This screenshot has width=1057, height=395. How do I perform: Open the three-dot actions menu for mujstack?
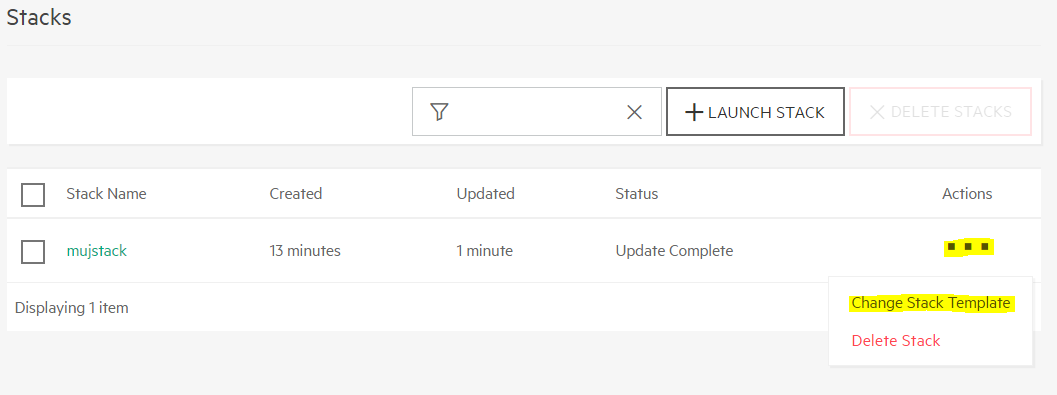tap(969, 247)
